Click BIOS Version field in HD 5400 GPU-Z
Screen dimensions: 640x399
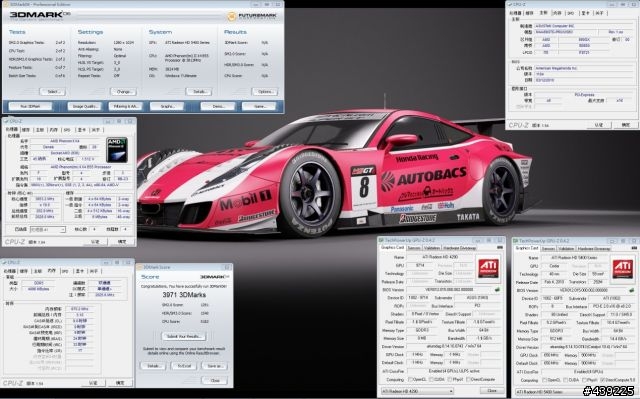(x=584, y=290)
